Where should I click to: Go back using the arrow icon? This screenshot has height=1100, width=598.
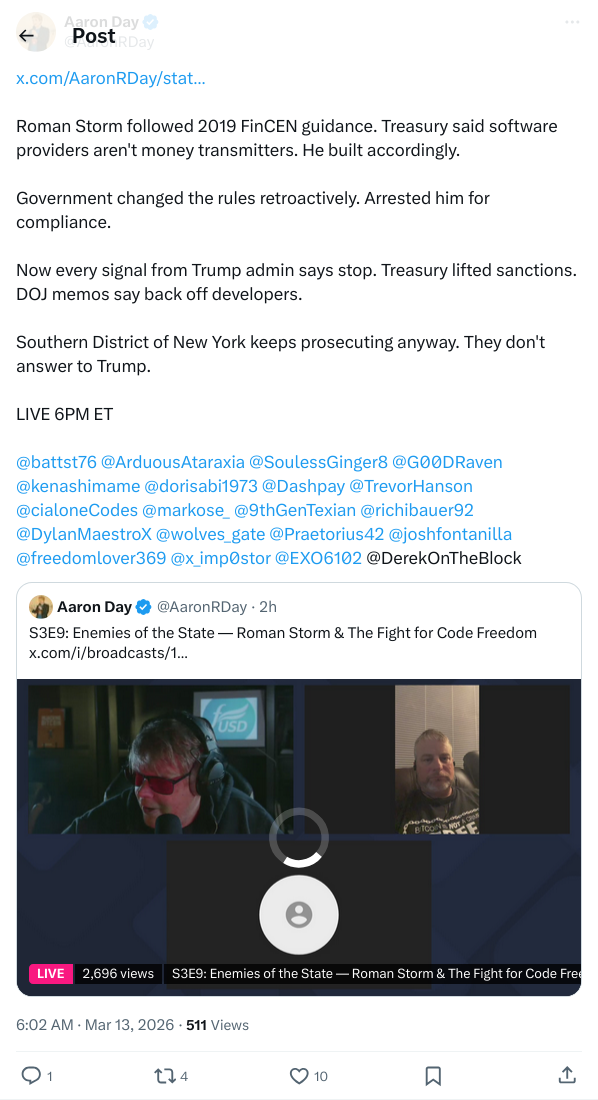[x=27, y=36]
